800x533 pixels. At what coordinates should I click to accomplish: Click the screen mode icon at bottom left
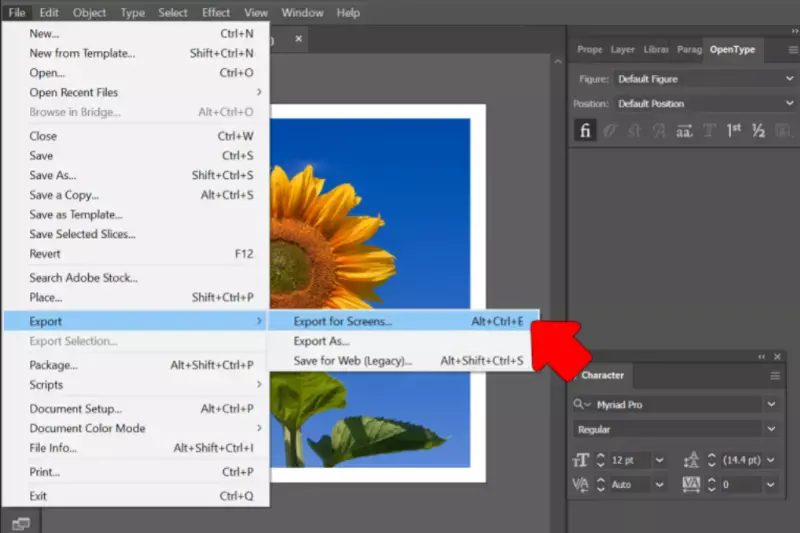point(21,523)
